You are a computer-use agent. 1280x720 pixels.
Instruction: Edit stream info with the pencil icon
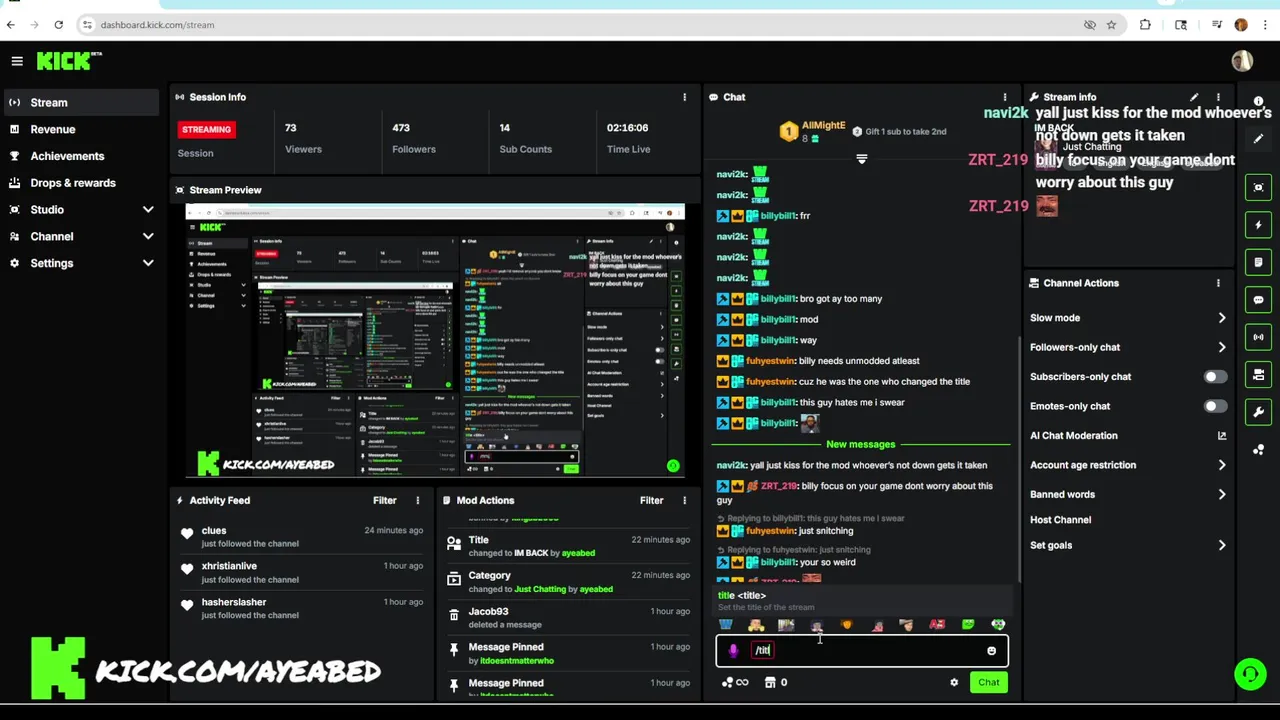point(1194,97)
